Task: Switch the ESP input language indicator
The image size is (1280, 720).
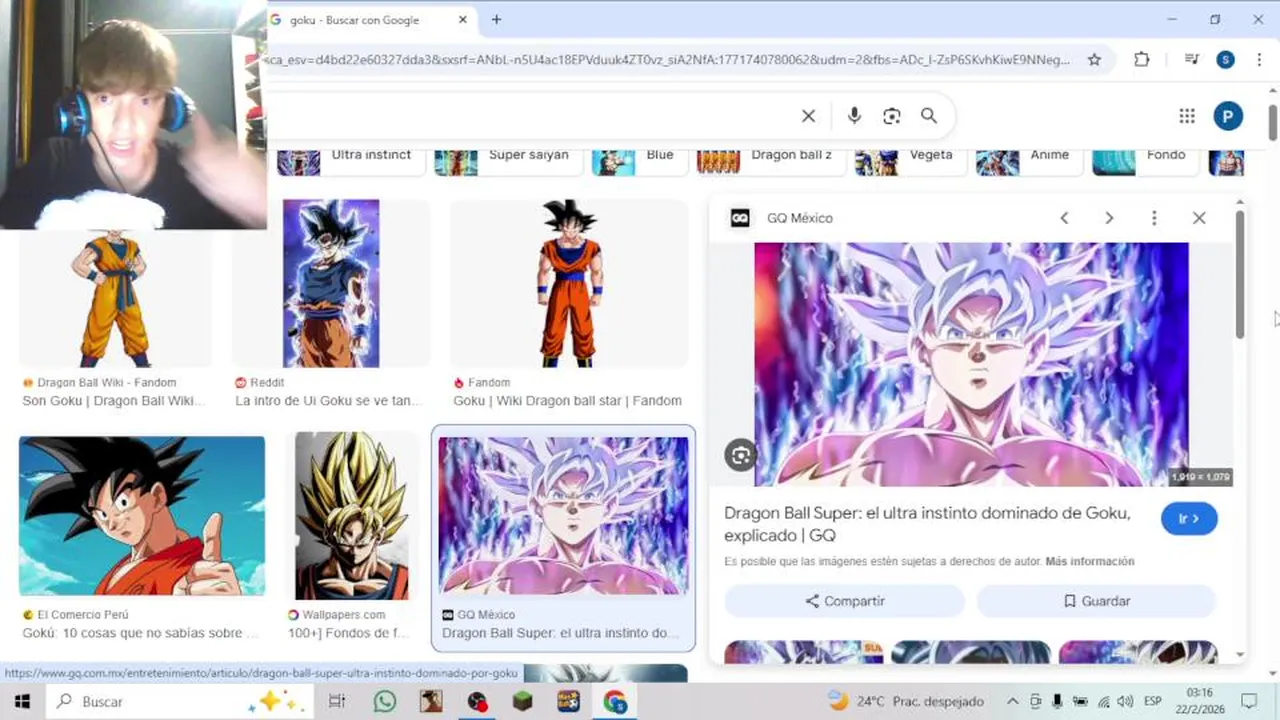Action: [1153, 702]
